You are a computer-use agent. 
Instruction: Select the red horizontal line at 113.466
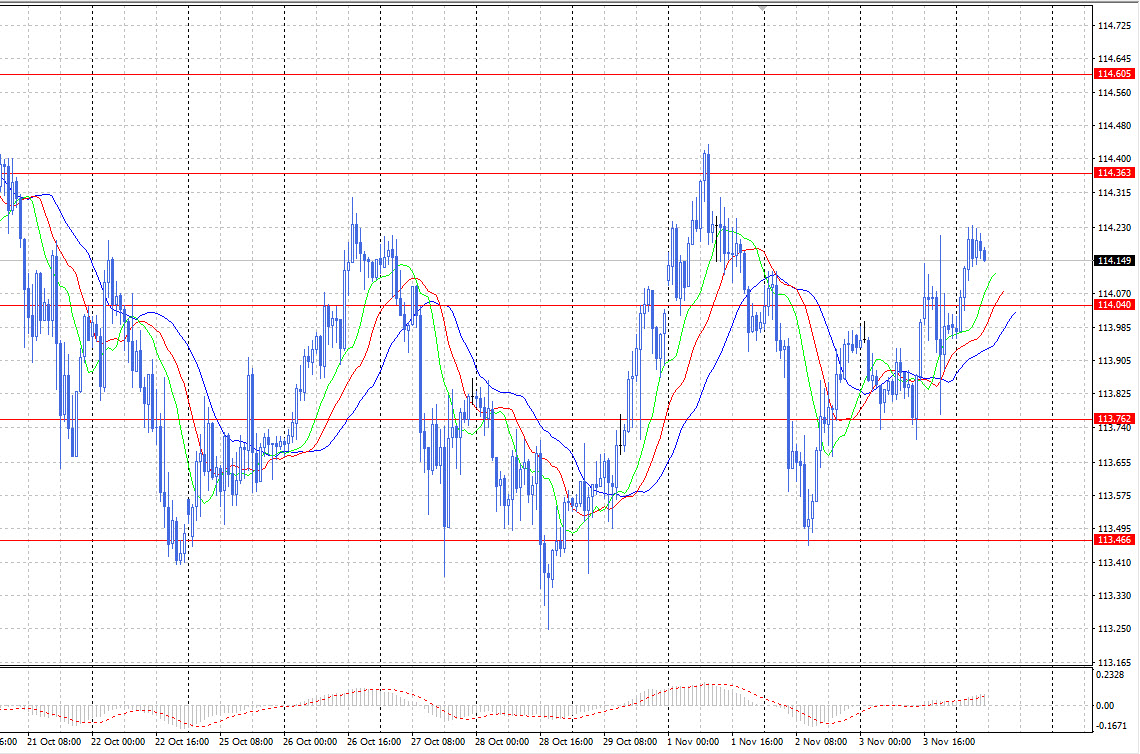point(546,540)
